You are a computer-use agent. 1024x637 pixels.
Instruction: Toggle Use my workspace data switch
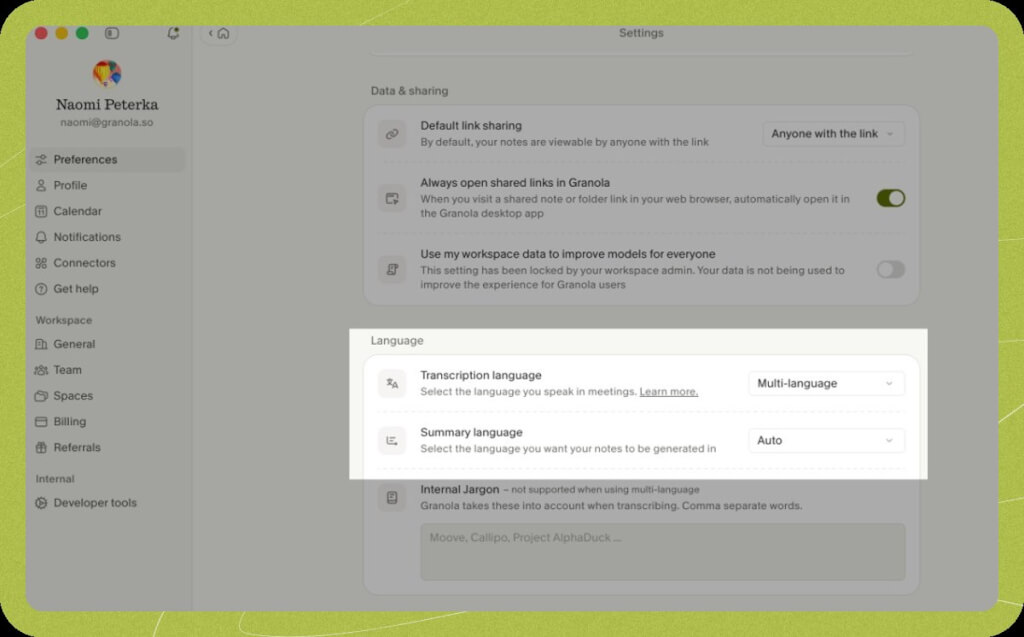(x=891, y=269)
